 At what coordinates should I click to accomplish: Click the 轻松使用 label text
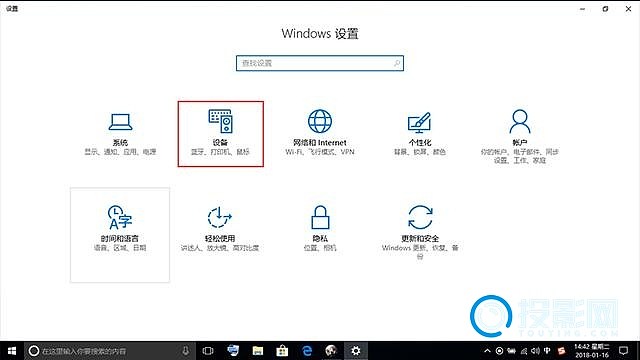tap(220, 238)
